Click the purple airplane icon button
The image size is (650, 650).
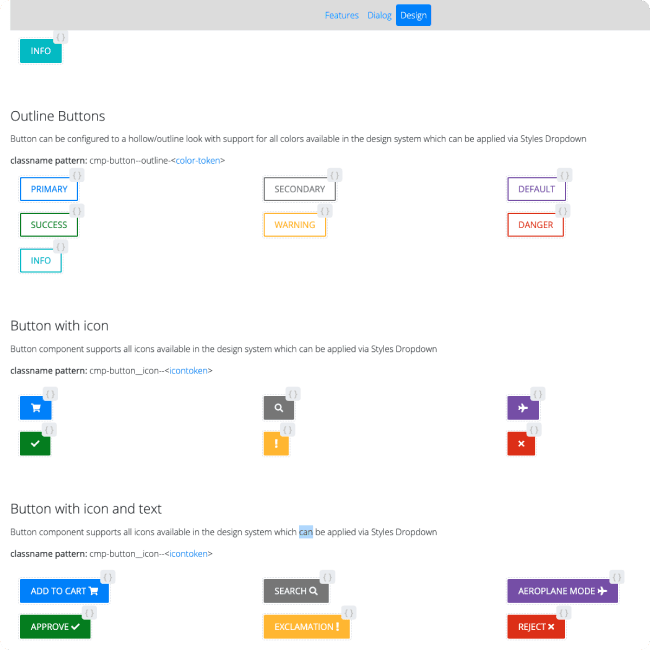point(523,408)
